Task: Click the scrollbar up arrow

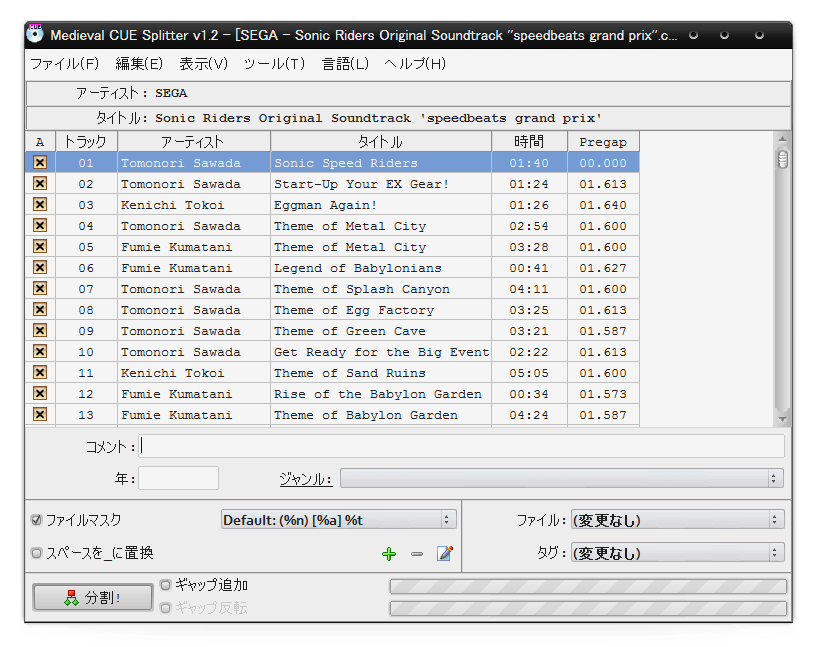Action: tap(783, 139)
